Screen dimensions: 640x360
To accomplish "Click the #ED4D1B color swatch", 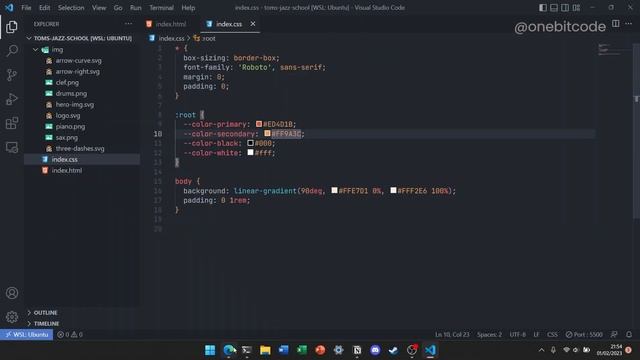I will (x=259, y=124).
